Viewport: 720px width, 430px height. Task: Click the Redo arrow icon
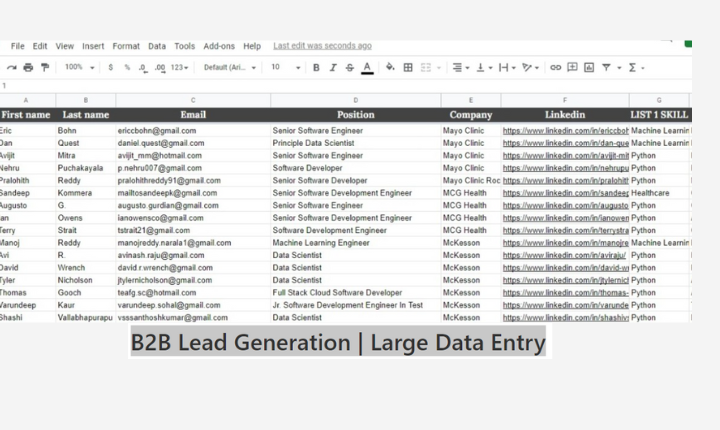coord(11,67)
